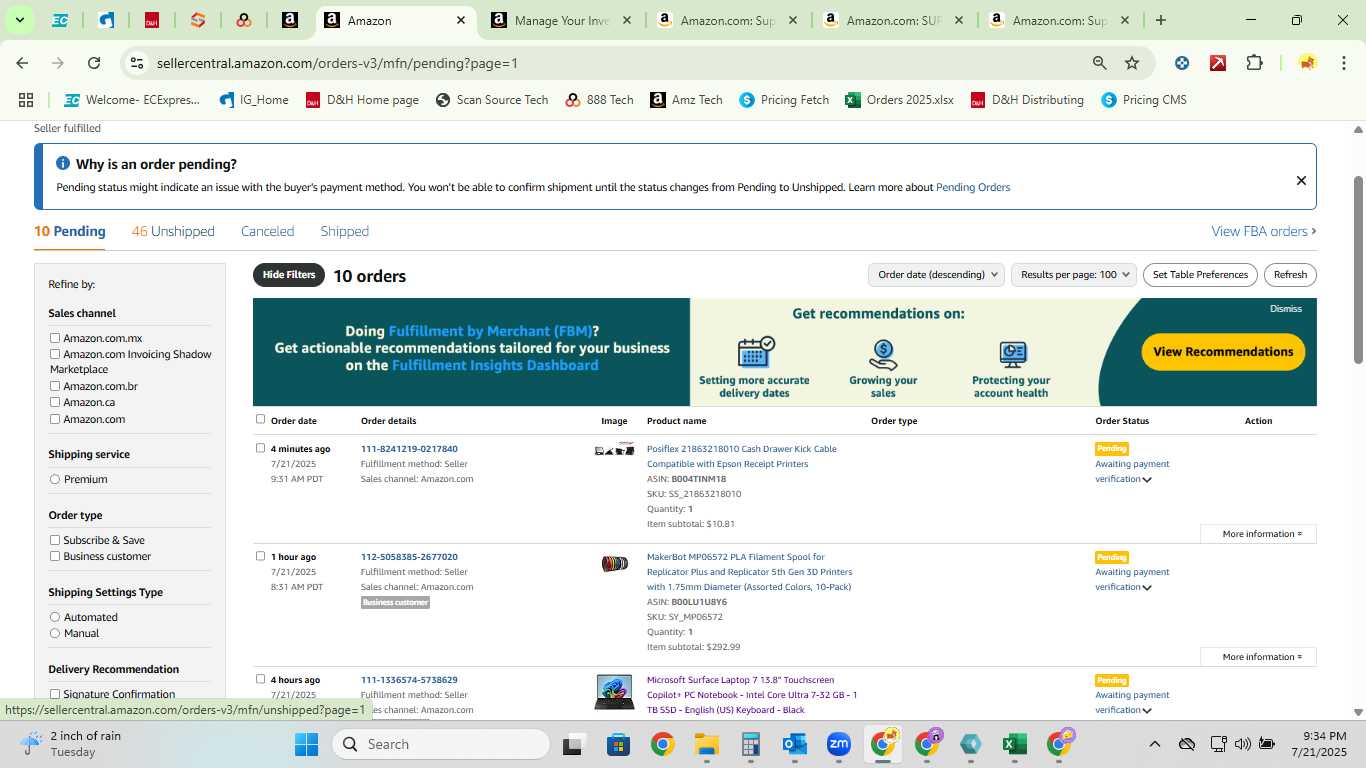Open the 888 Tech bookmark
Screen dimensions: 1366x768
(x=599, y=100)
